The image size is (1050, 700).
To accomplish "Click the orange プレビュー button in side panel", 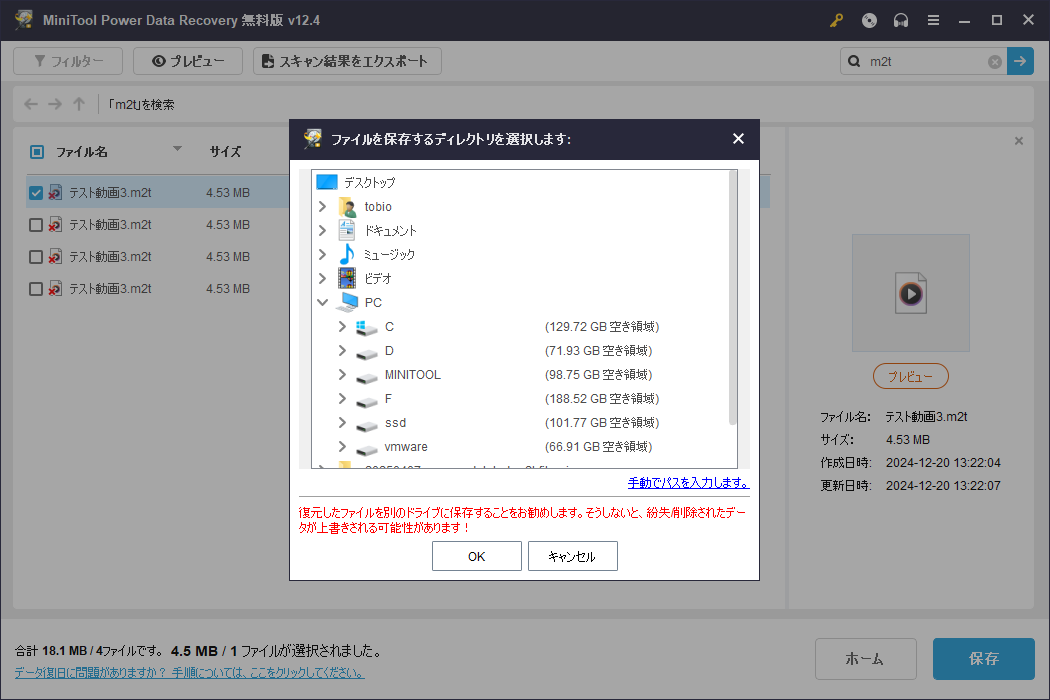I will [x=911, y=376].
